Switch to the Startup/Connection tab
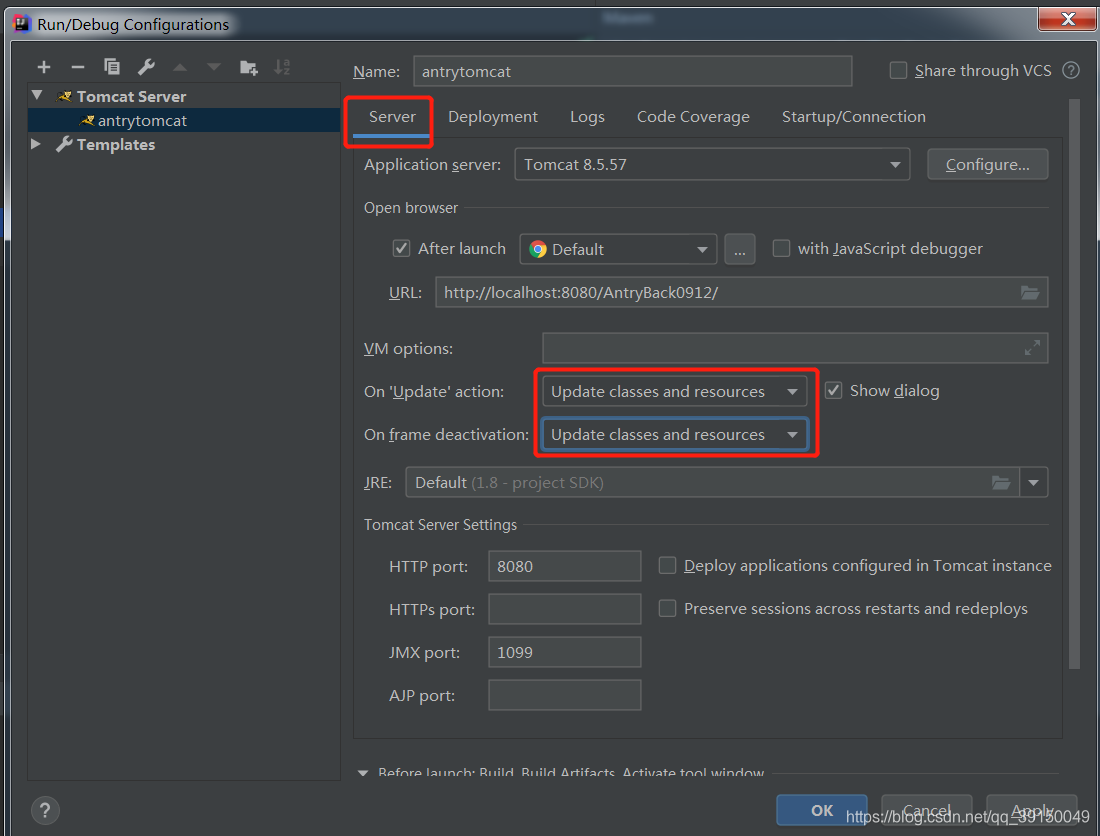The height and width of the screenshot is (836, 1100). click(854, 117)
